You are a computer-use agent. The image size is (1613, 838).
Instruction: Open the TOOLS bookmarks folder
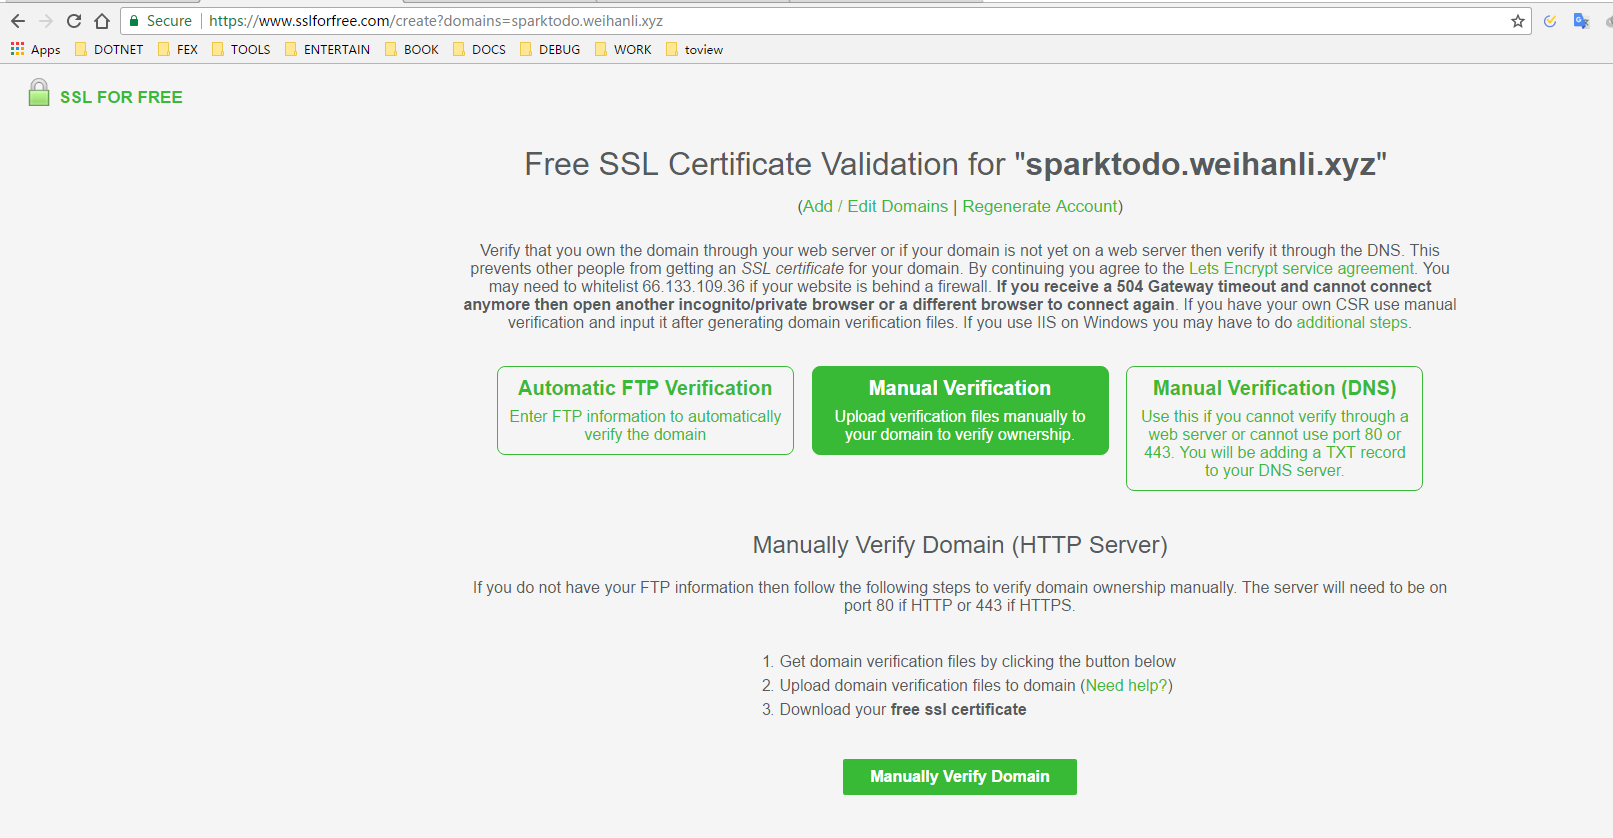(x=241, y=49)
